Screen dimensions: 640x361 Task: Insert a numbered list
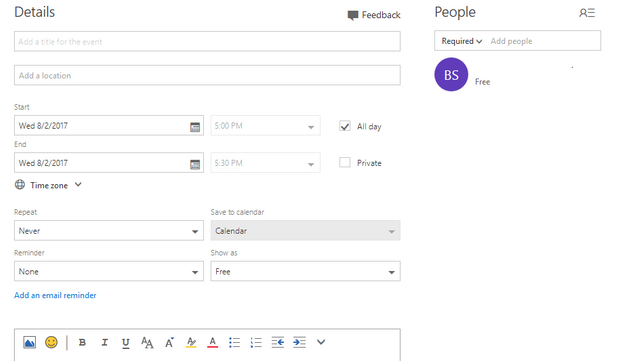[x=256, y=343]
